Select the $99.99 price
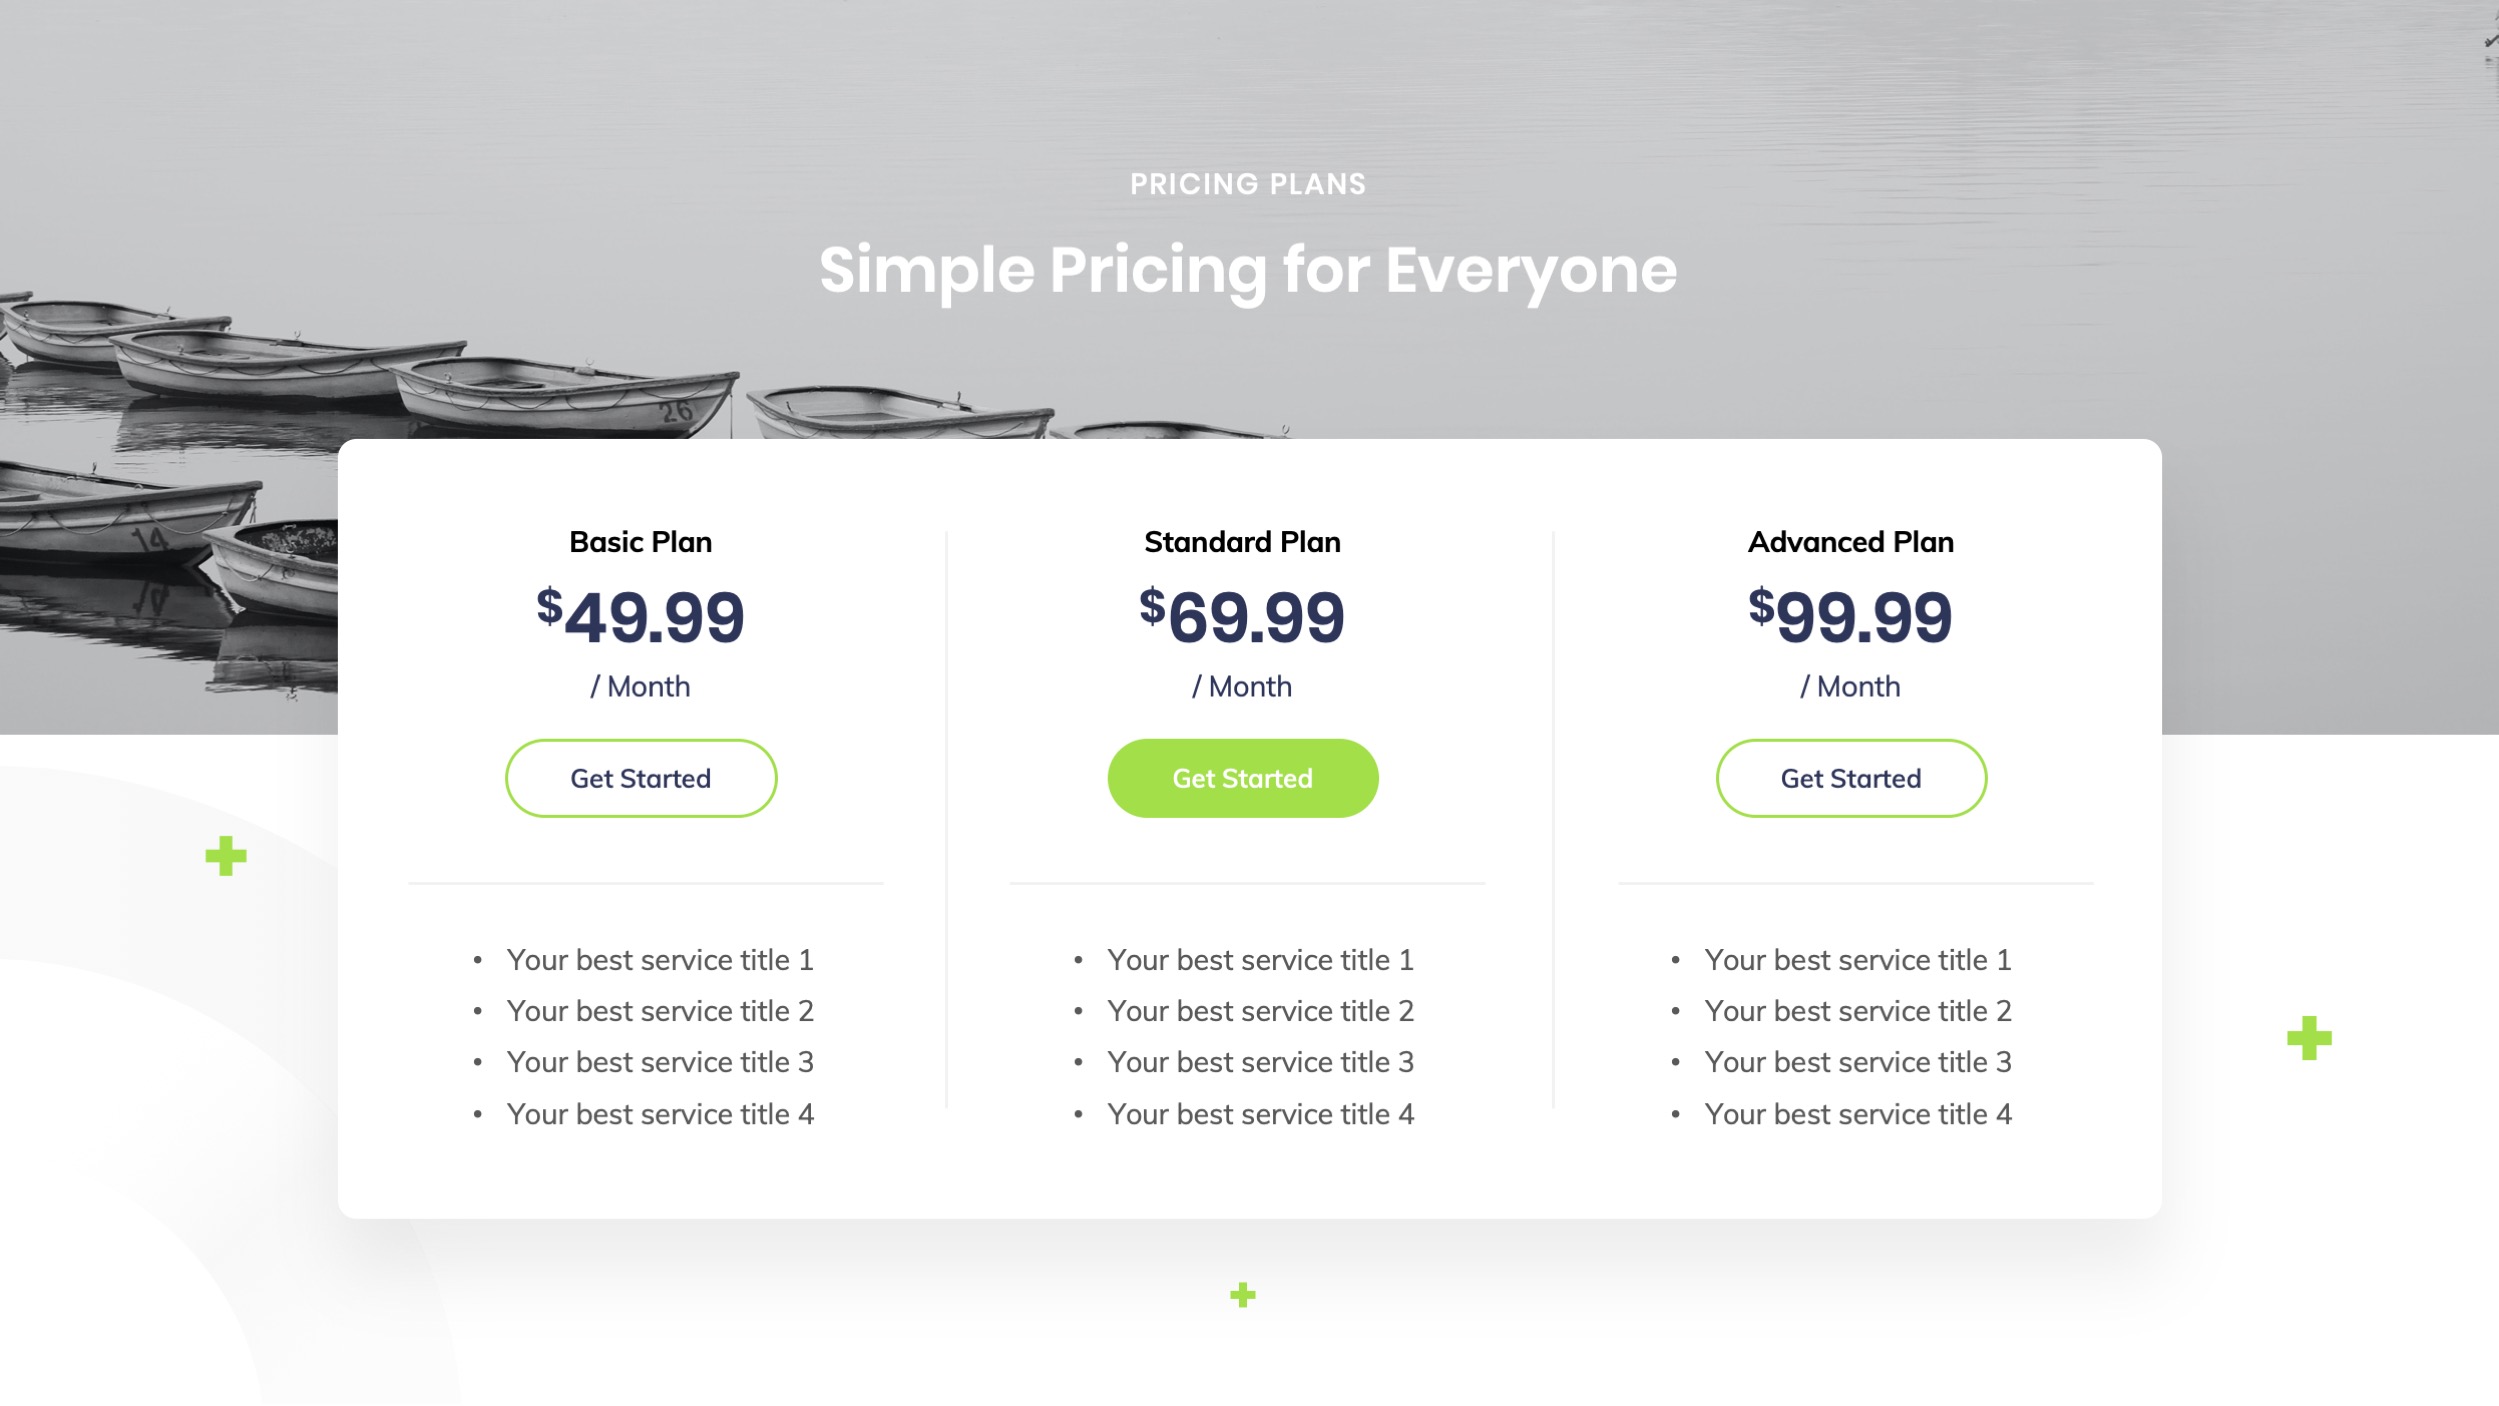Image resolution: width=2499 pixels, height=1406 pixels. coord(1850,616)
